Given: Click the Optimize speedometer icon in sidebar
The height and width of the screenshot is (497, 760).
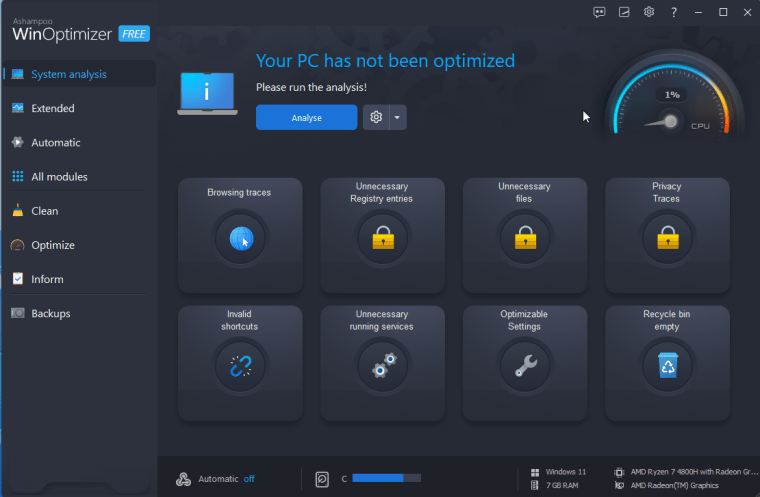Looking at the screenshot, I should (x=17, y=245).
